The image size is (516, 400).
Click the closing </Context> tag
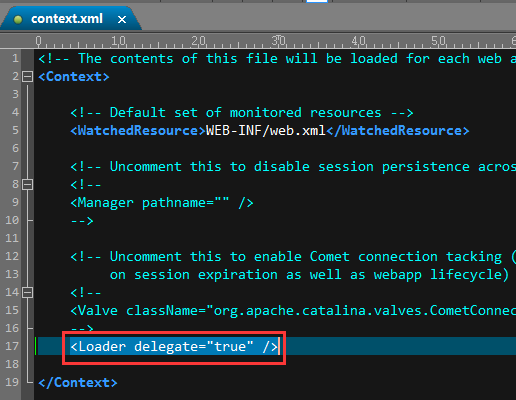(78, 383)
